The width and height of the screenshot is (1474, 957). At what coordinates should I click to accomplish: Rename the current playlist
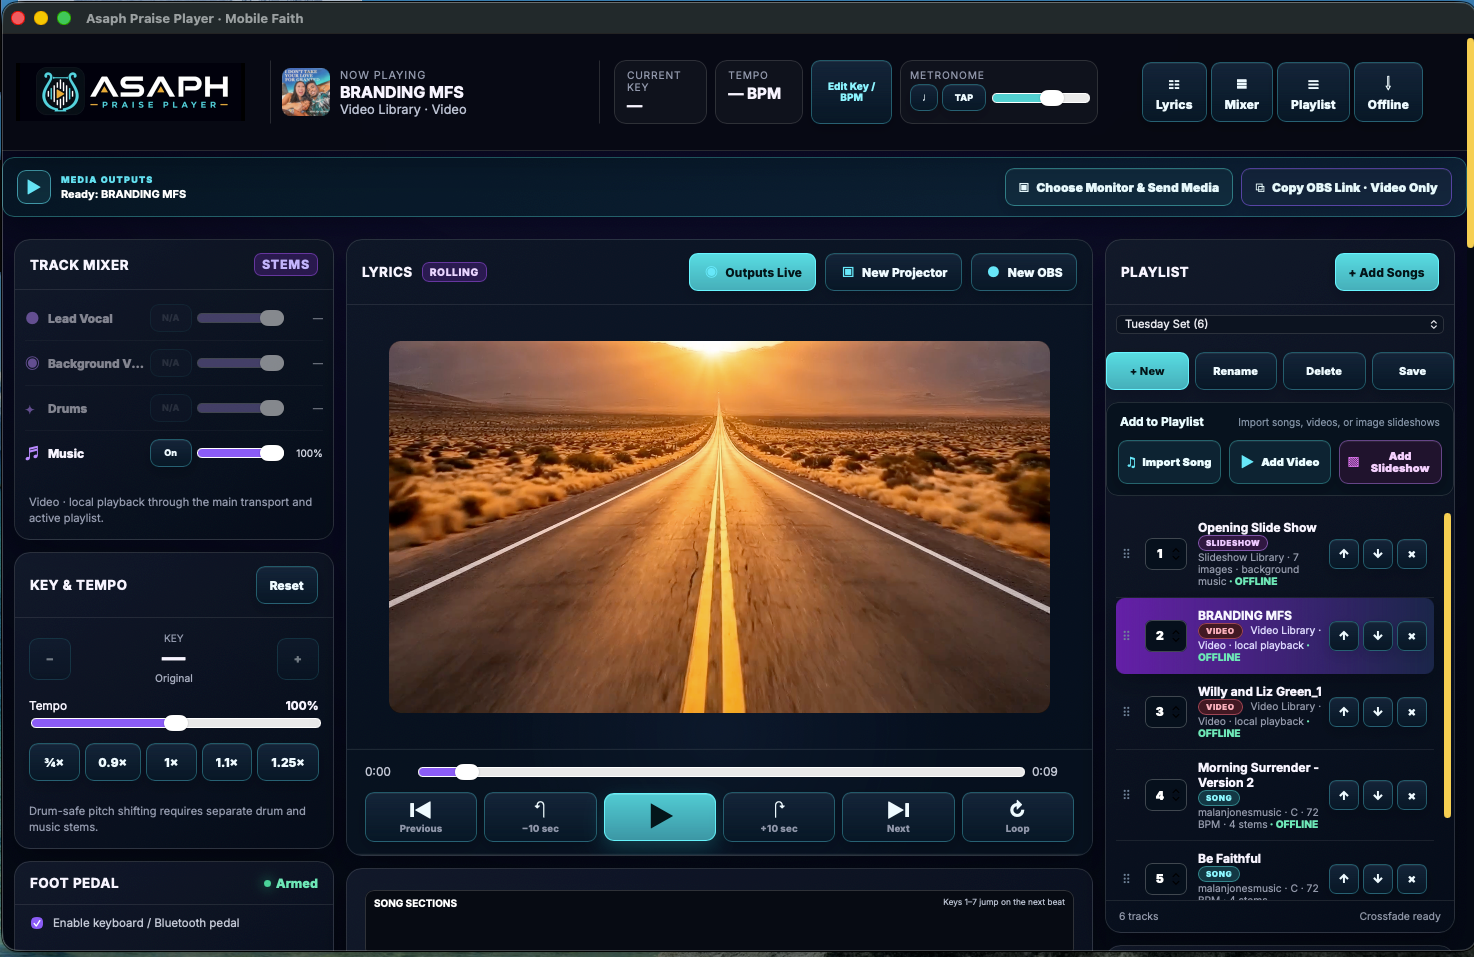[1236, 371]
